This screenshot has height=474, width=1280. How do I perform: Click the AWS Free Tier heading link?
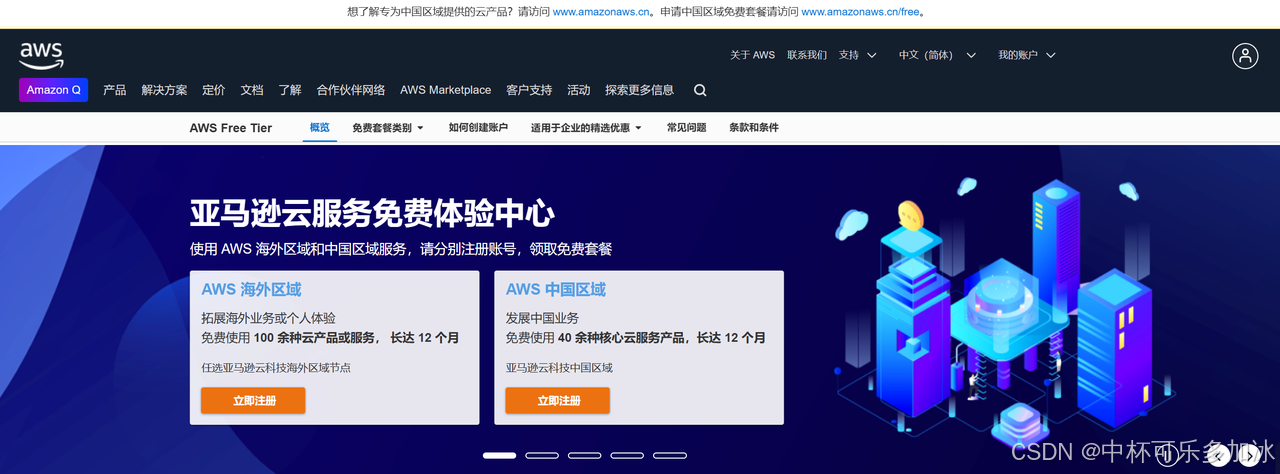231,128
